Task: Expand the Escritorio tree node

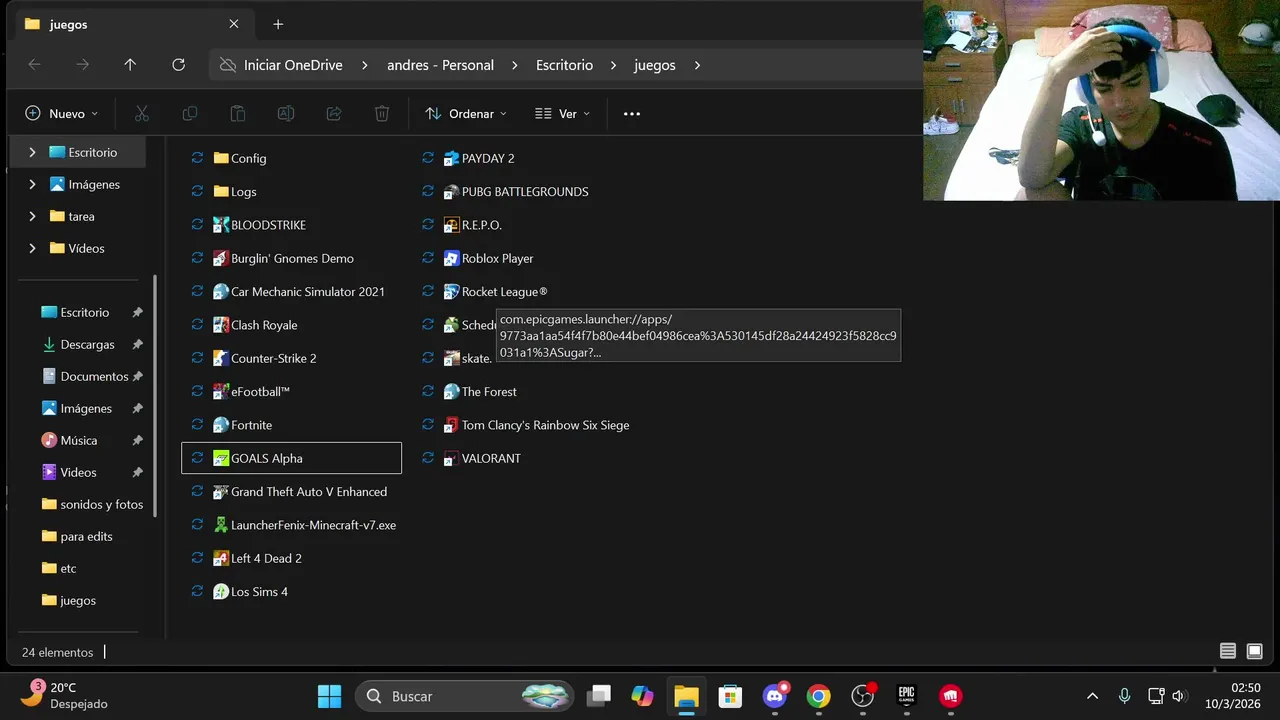Action: click(32, 152)
